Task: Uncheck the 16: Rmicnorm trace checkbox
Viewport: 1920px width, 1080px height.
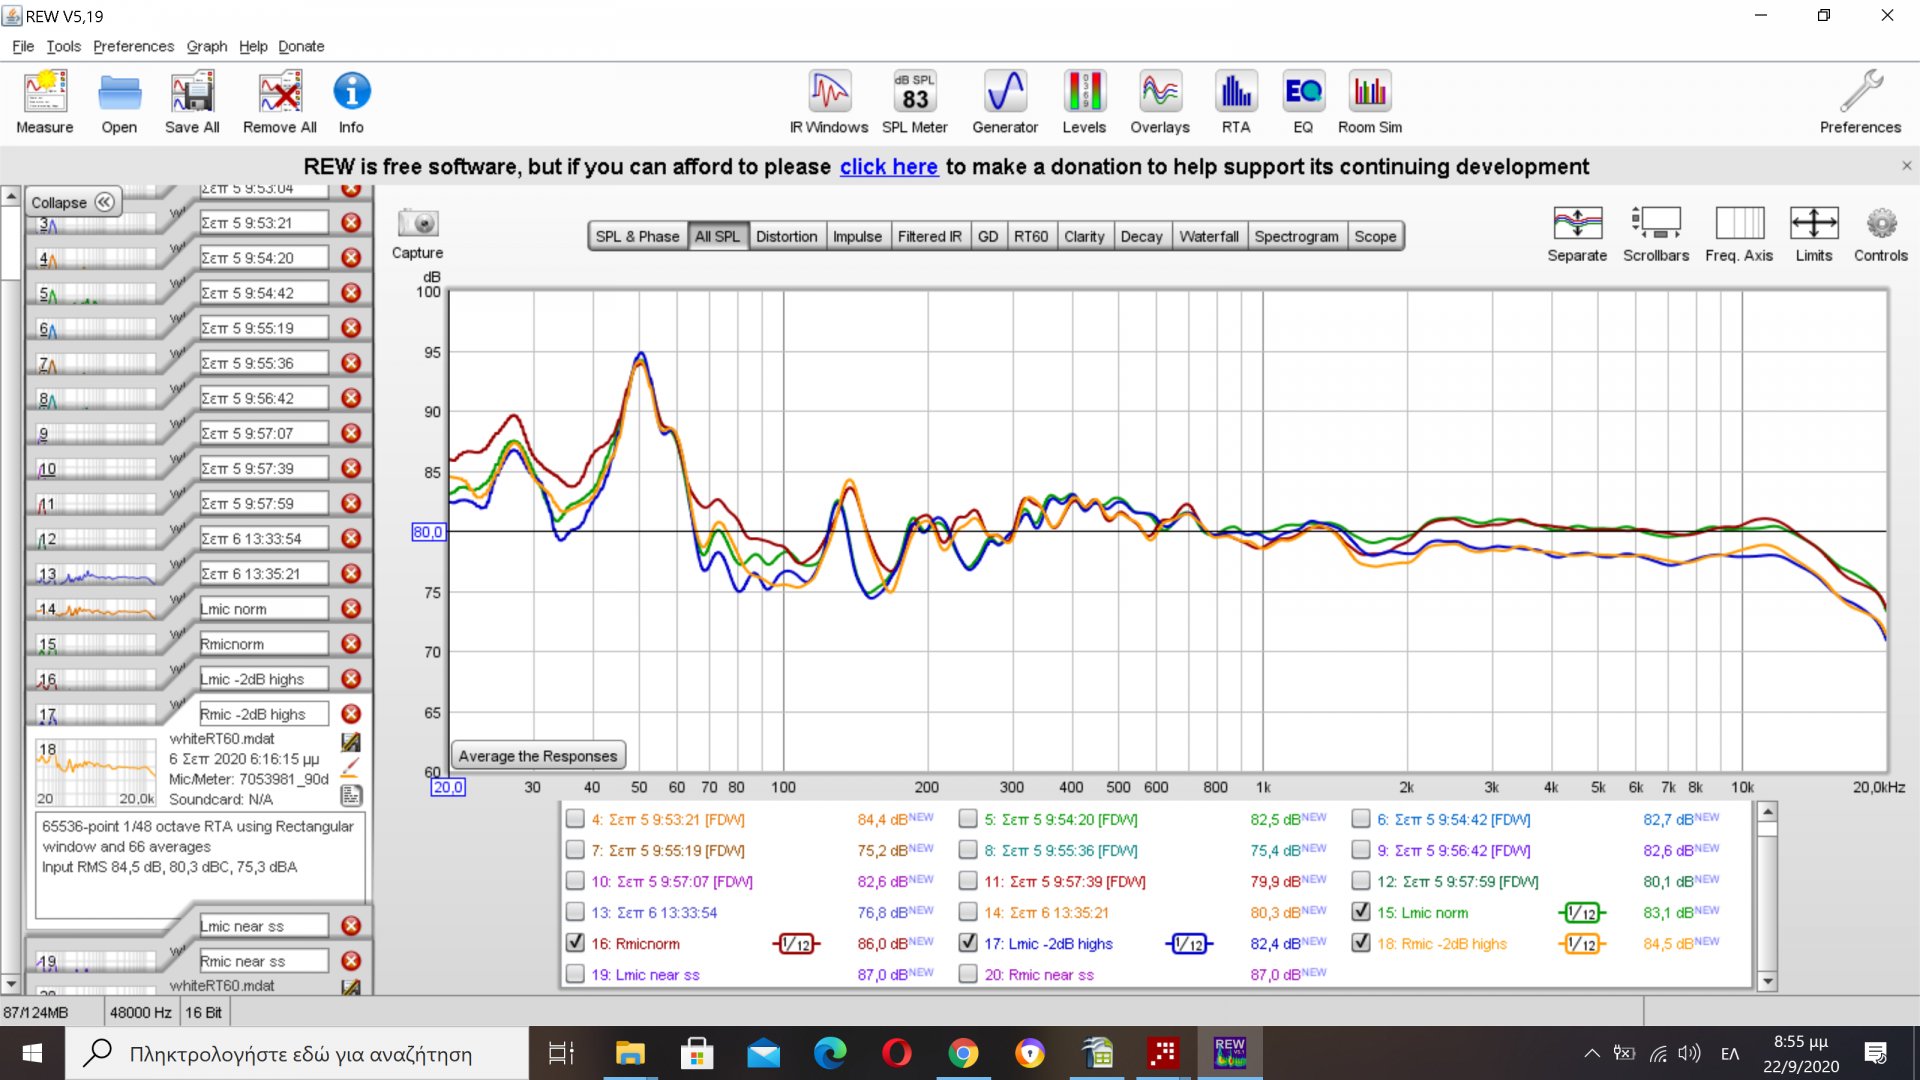Action: (575, 943)
